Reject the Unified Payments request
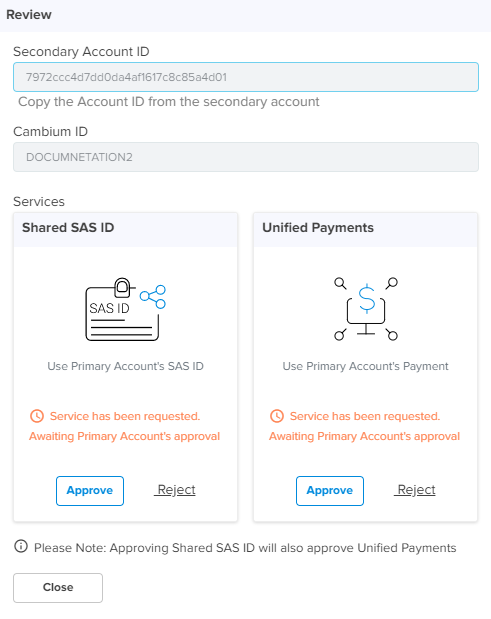The width and height of the screenshot is (491, 619). coord(415,490)
